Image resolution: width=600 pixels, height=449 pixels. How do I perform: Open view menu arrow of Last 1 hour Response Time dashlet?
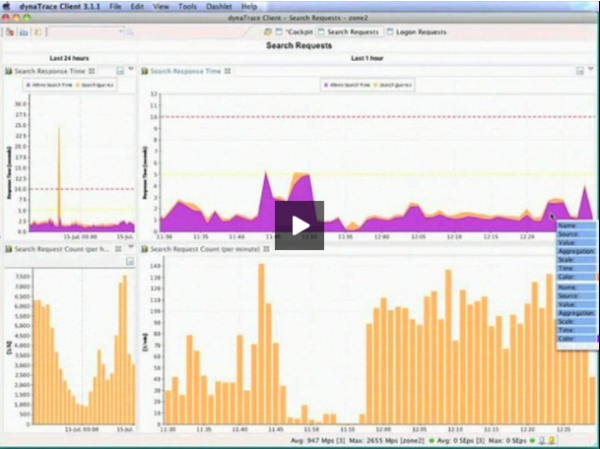click(591, 69)
